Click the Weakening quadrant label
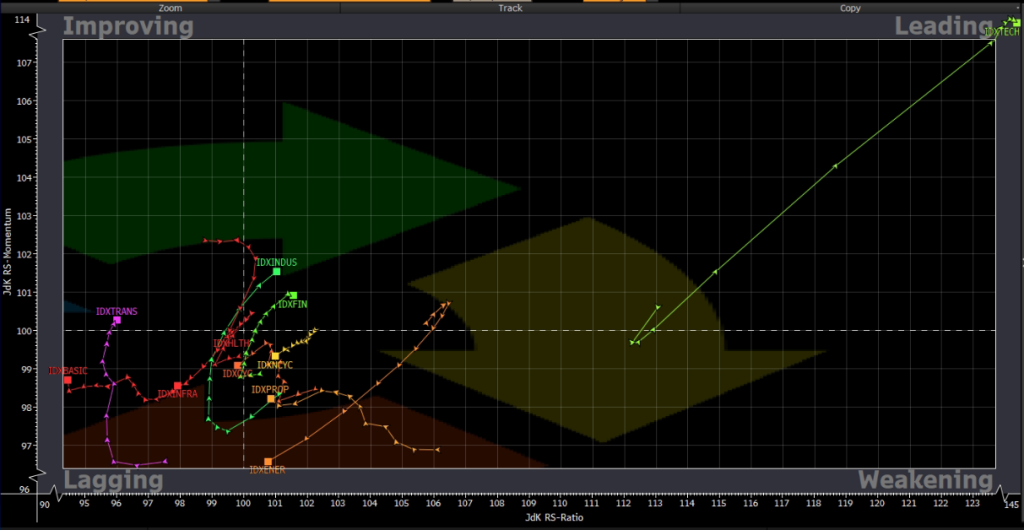 pyautogui.click(x=925, y=480)
